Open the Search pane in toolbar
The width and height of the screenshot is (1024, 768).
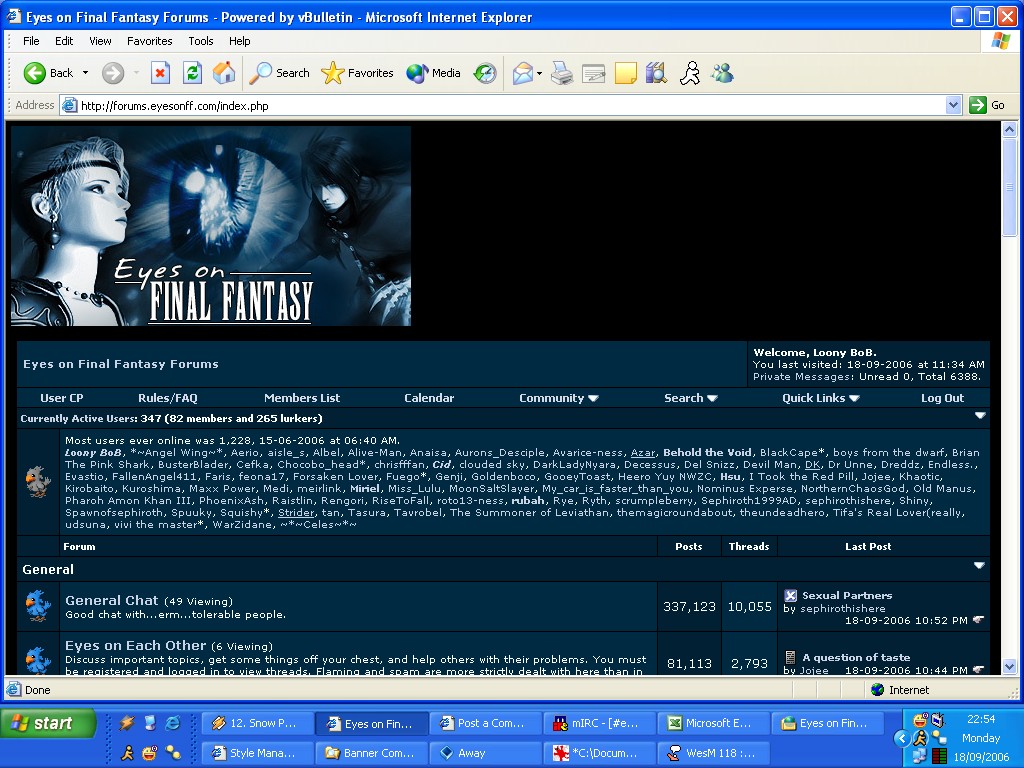point(280,73)
